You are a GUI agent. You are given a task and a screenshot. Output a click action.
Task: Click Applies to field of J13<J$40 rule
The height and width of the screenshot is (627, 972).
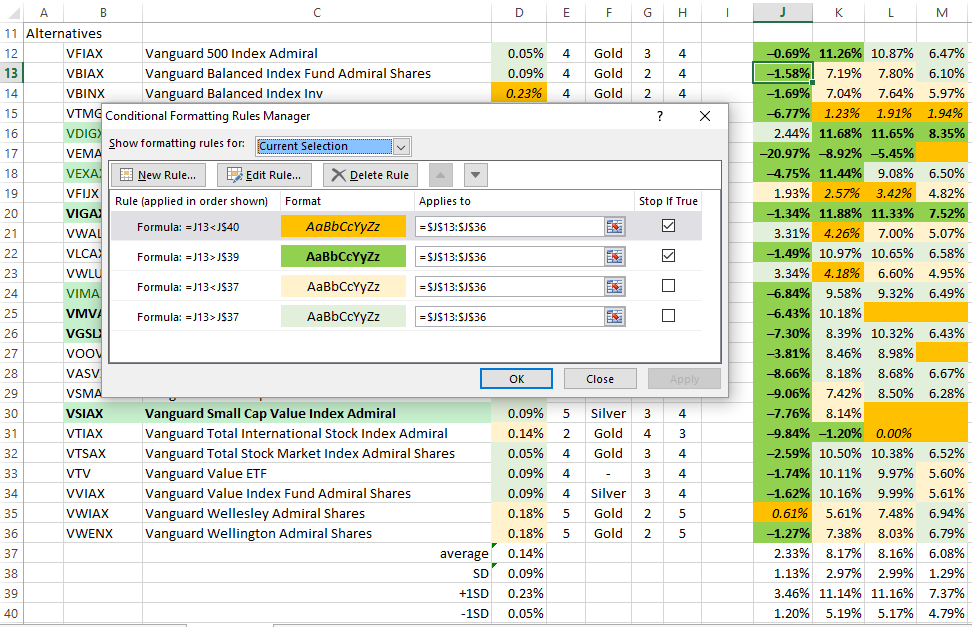coord(510,227)
